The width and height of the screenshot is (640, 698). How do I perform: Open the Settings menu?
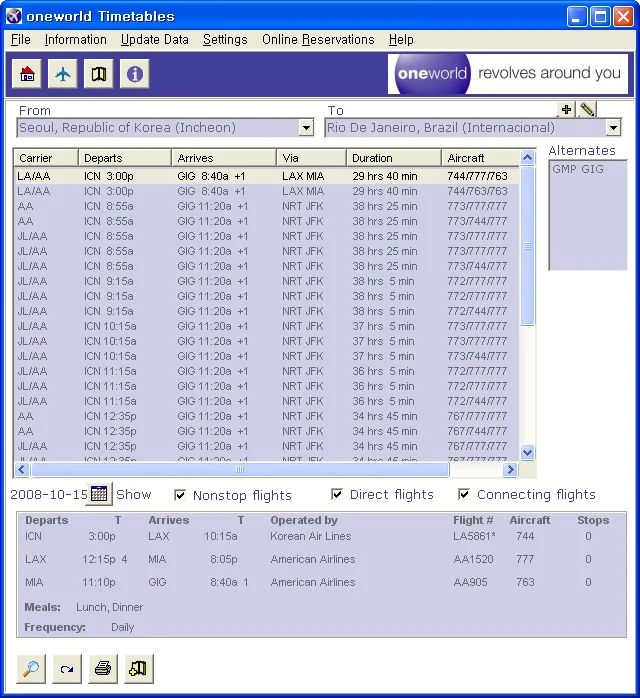(225, 40)
